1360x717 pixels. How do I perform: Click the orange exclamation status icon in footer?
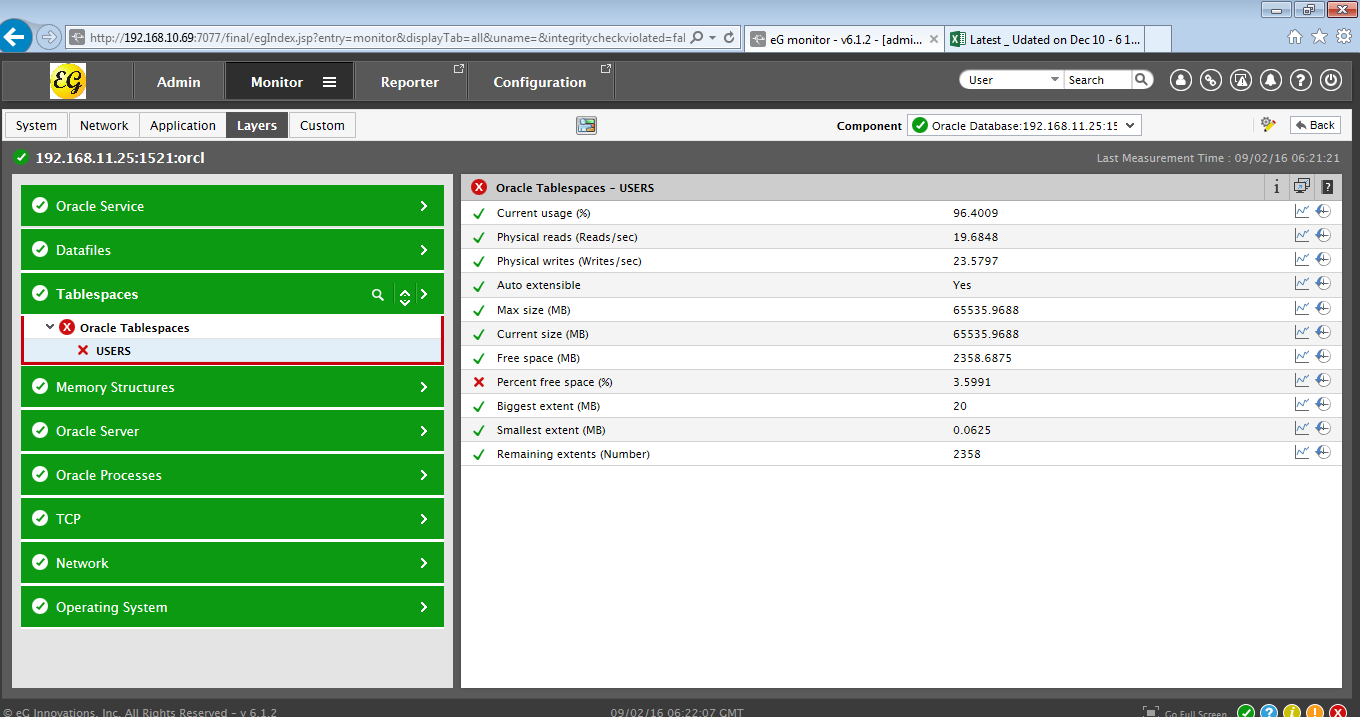pyautogui.click(x=1315, y=713)
